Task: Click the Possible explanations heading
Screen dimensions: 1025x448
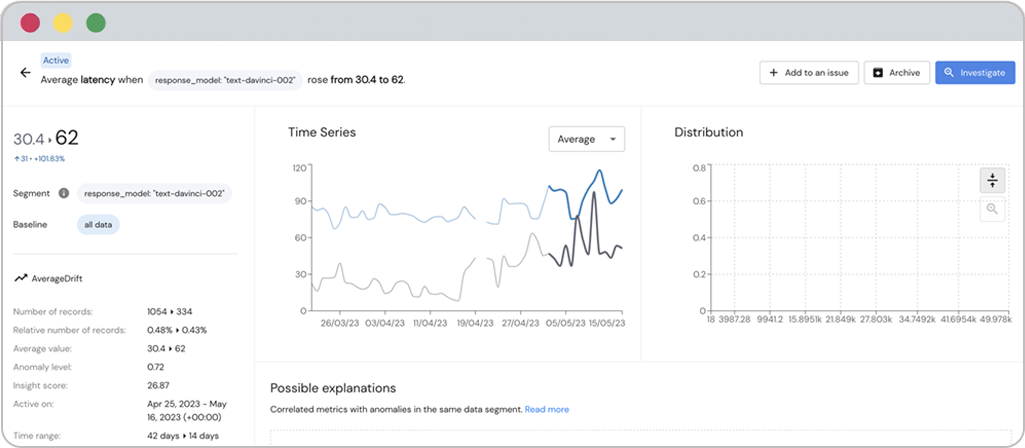Action: point(333,388)
